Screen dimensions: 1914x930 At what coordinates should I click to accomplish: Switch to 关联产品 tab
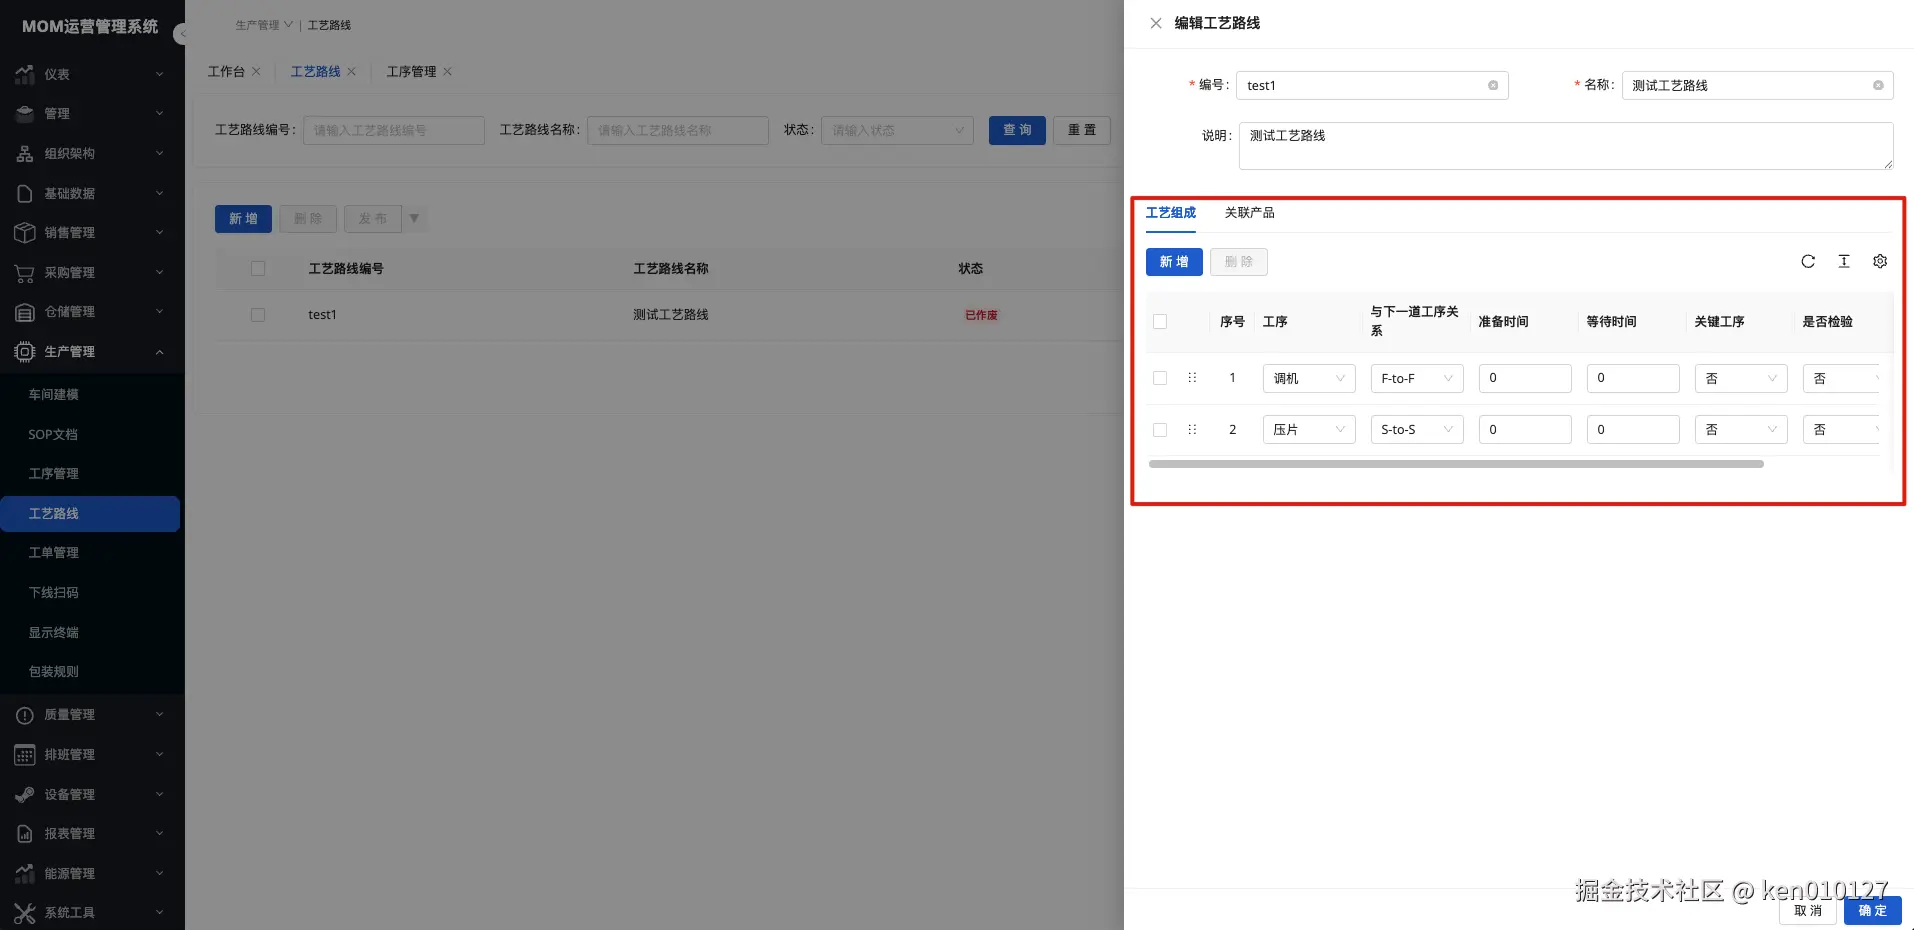click(1249, 212)
